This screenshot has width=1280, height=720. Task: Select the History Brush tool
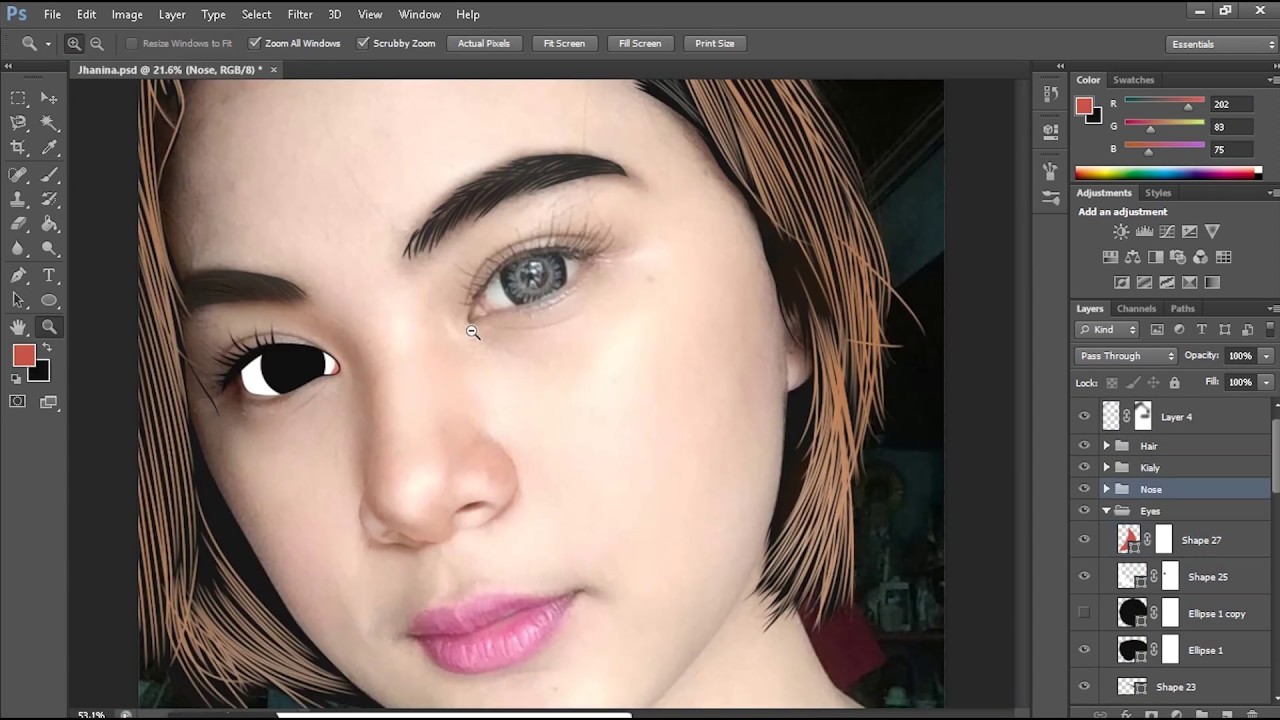coord(49,200)
